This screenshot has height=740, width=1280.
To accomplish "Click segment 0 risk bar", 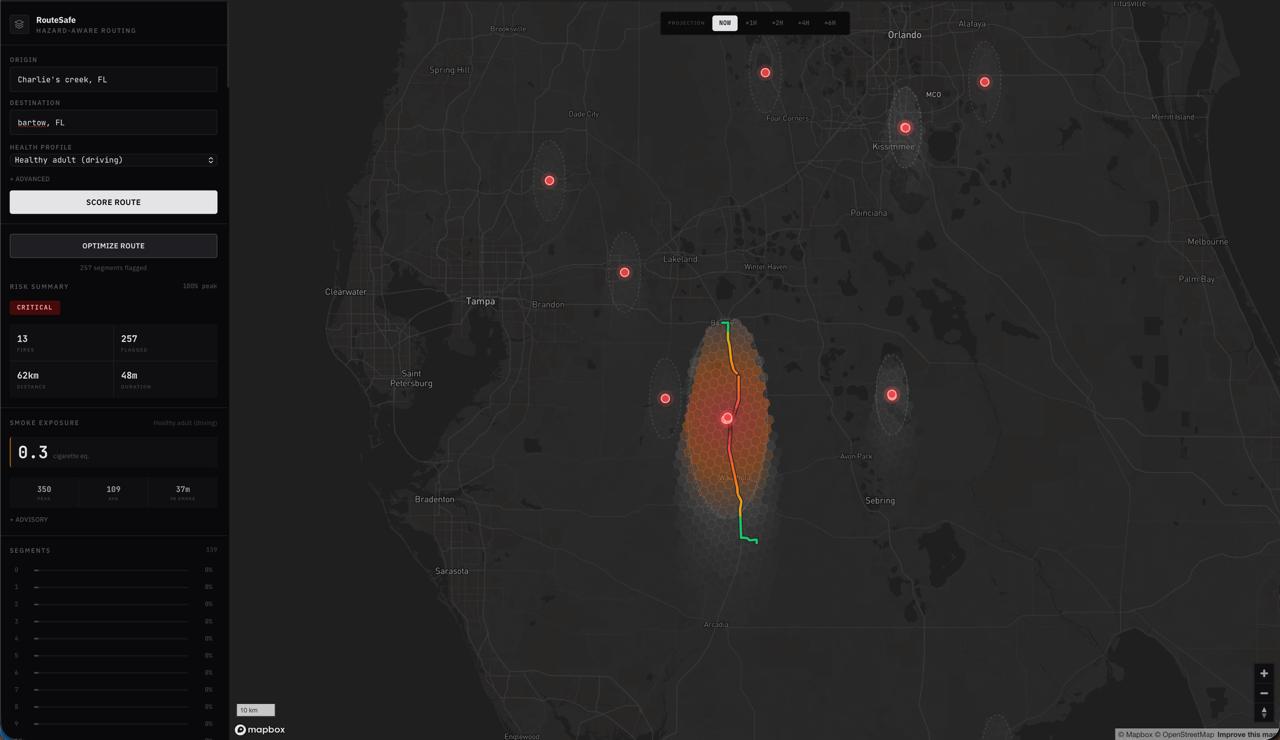I will [x=111, y=570].
